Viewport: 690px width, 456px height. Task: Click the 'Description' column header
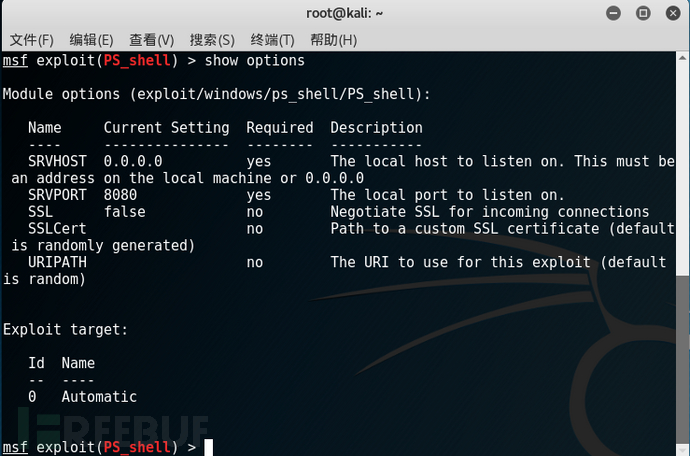pyautogui.click(x=376, y=128)
